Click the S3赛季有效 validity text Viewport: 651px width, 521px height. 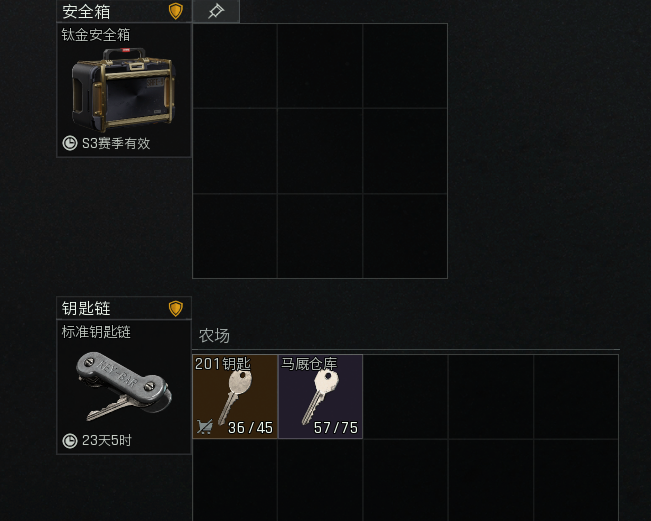[116, 143]
